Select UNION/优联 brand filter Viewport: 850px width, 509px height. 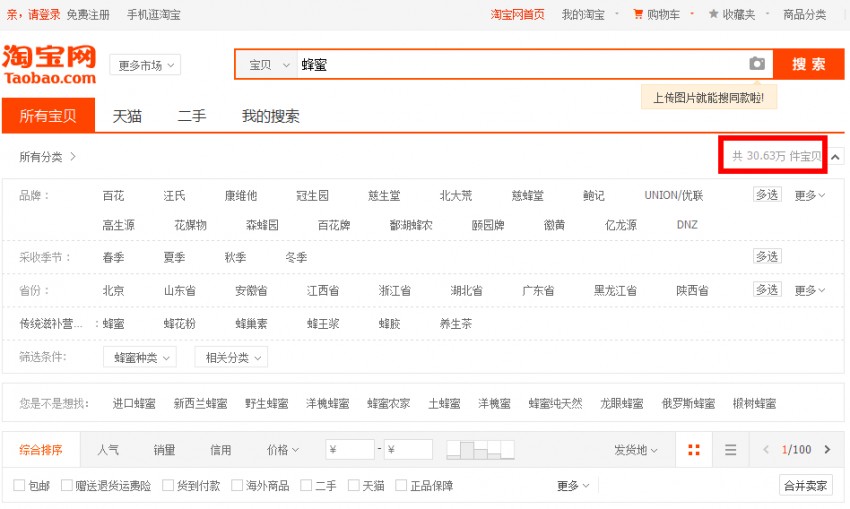coord(673,195)
